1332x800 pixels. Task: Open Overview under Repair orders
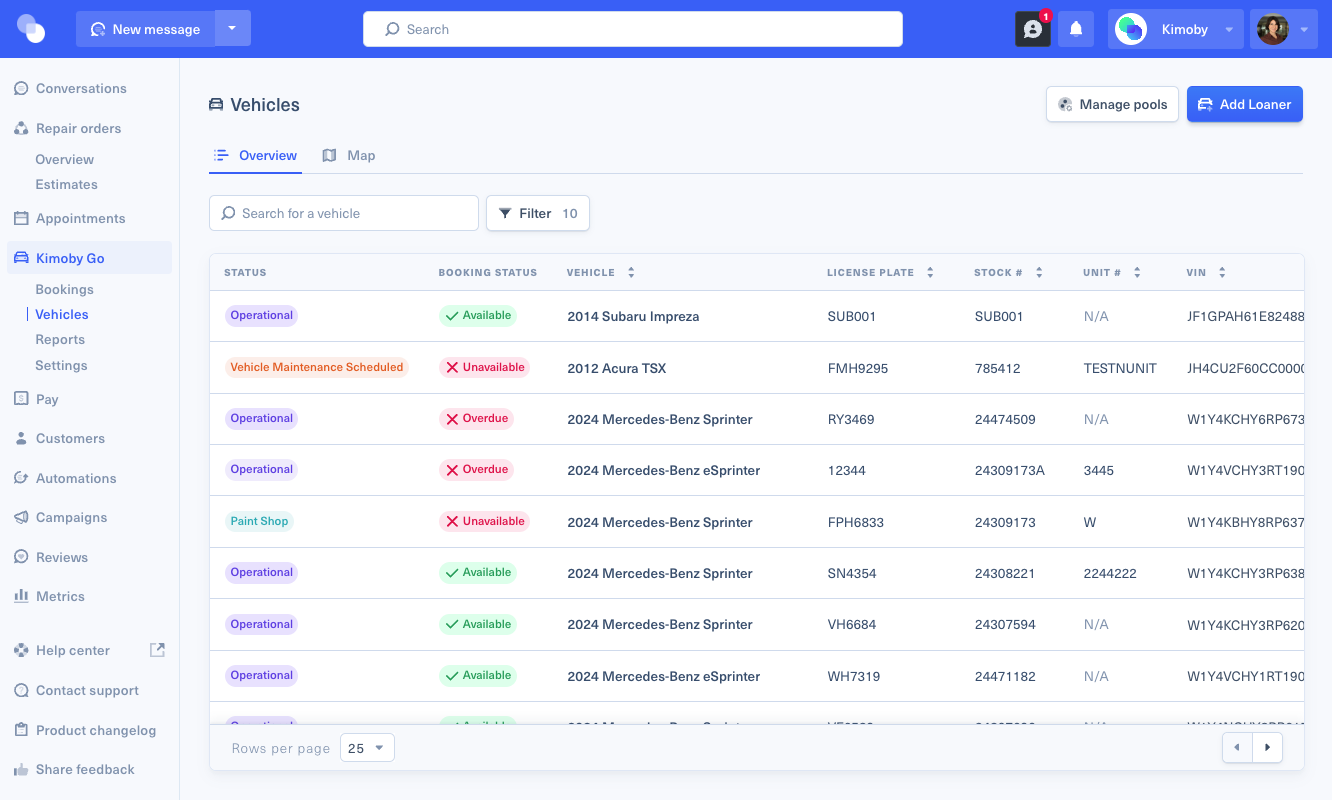pyautogui.click(x=64, y=160)
